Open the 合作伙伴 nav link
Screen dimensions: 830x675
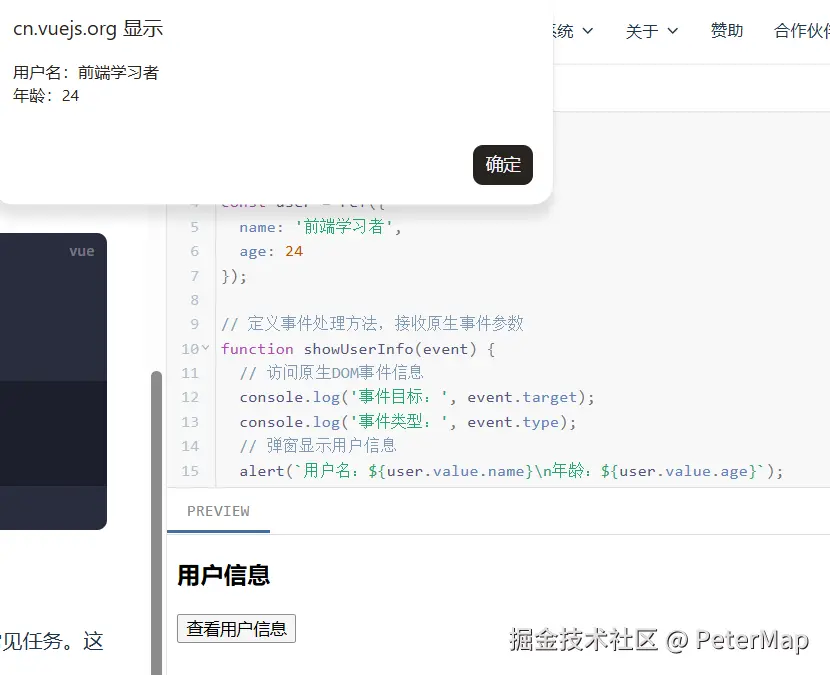801,31
